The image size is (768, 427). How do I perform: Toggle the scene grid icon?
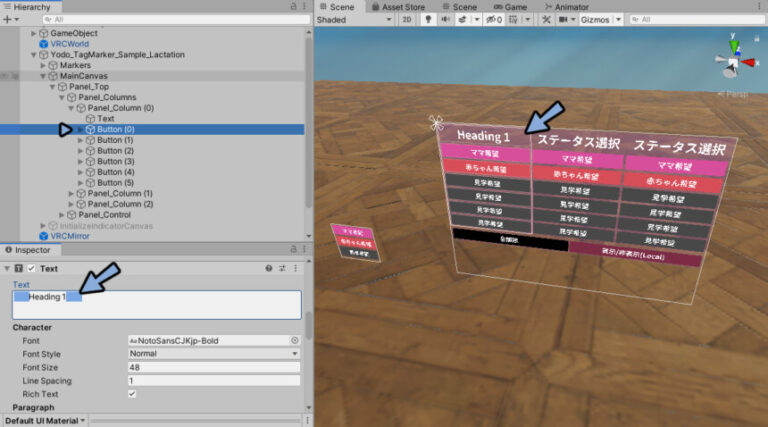click(x=513, y=20)
